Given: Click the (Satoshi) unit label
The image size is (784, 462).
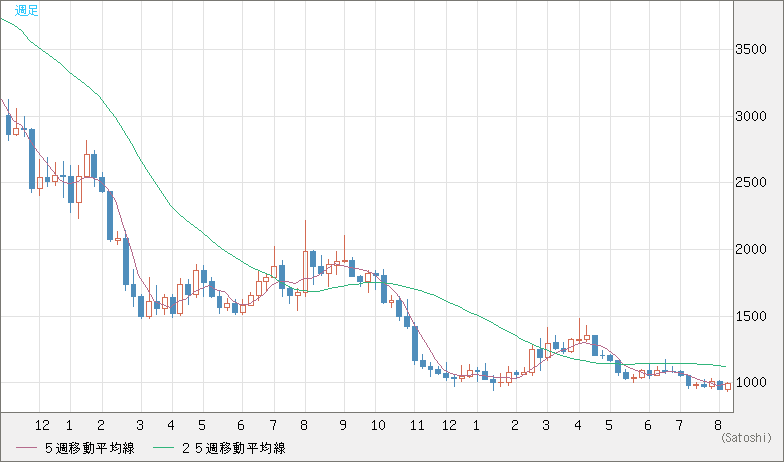Looking at the screenshot, I should point(746,438).
